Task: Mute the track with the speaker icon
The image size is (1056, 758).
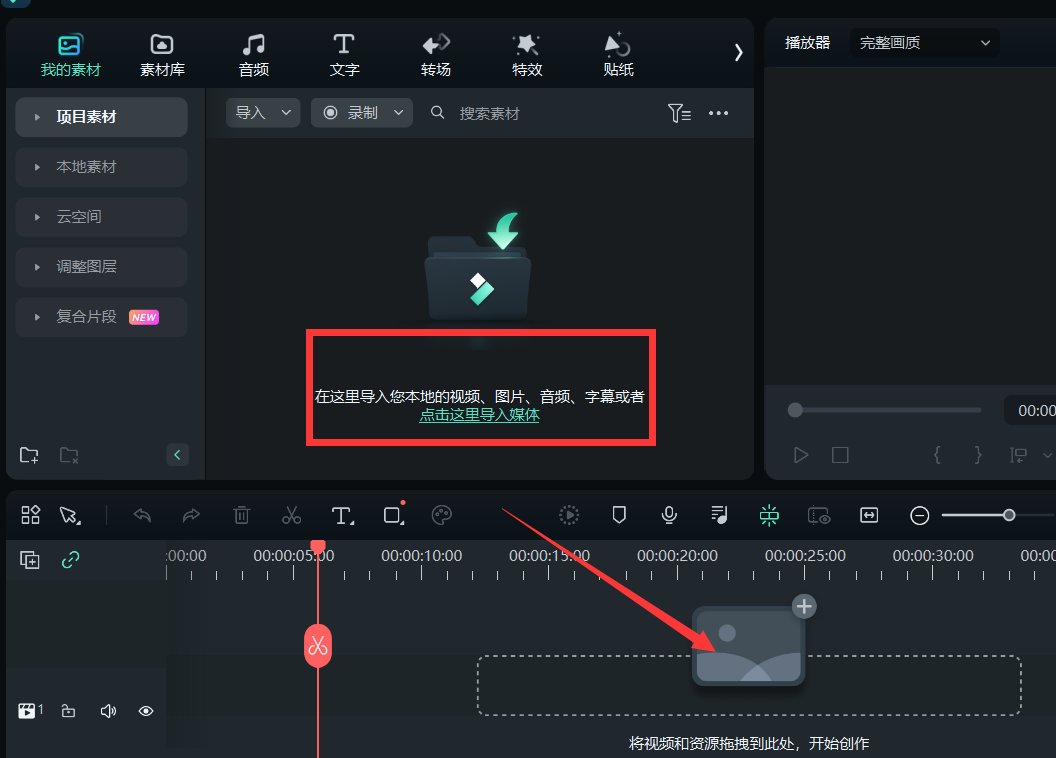Action: (x=107, y=710)
